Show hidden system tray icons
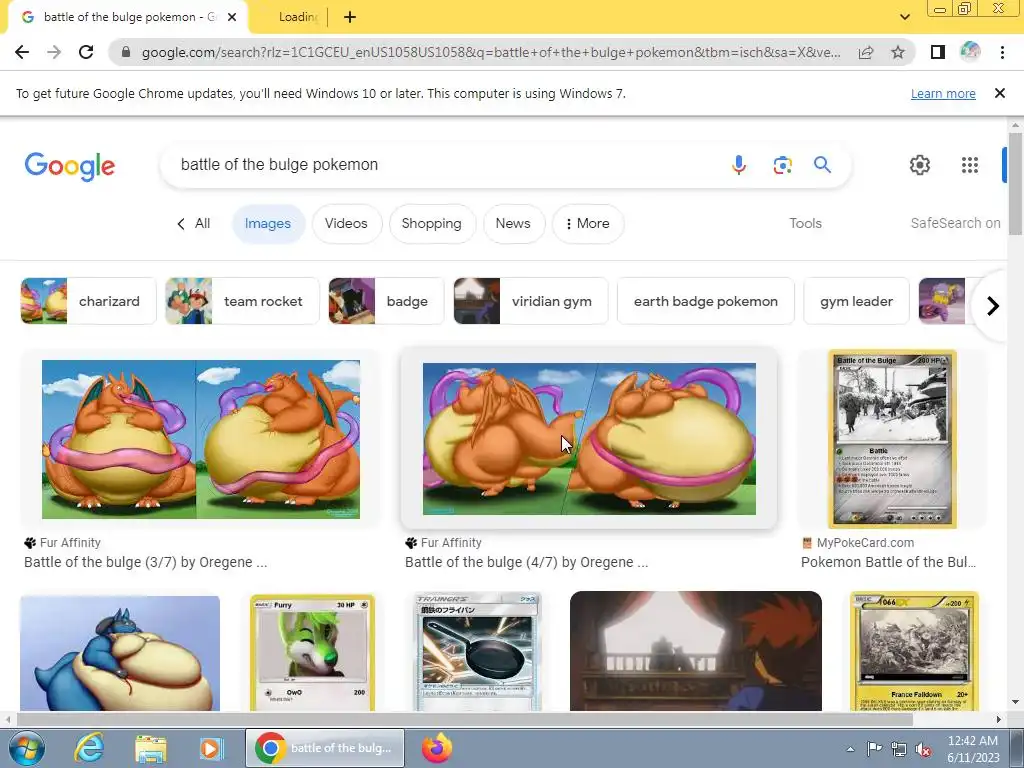1024x768 pixels. 850,749
